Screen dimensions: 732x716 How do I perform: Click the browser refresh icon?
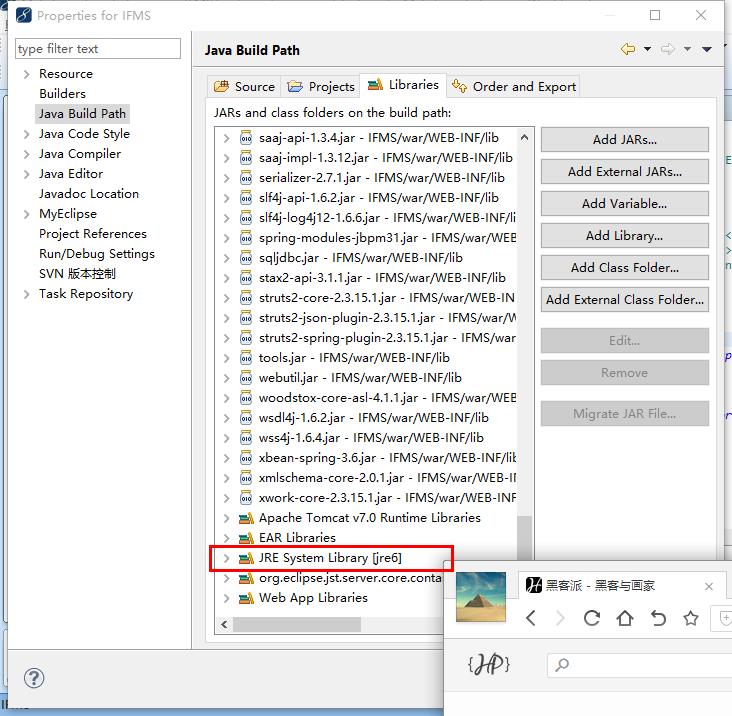592,618
